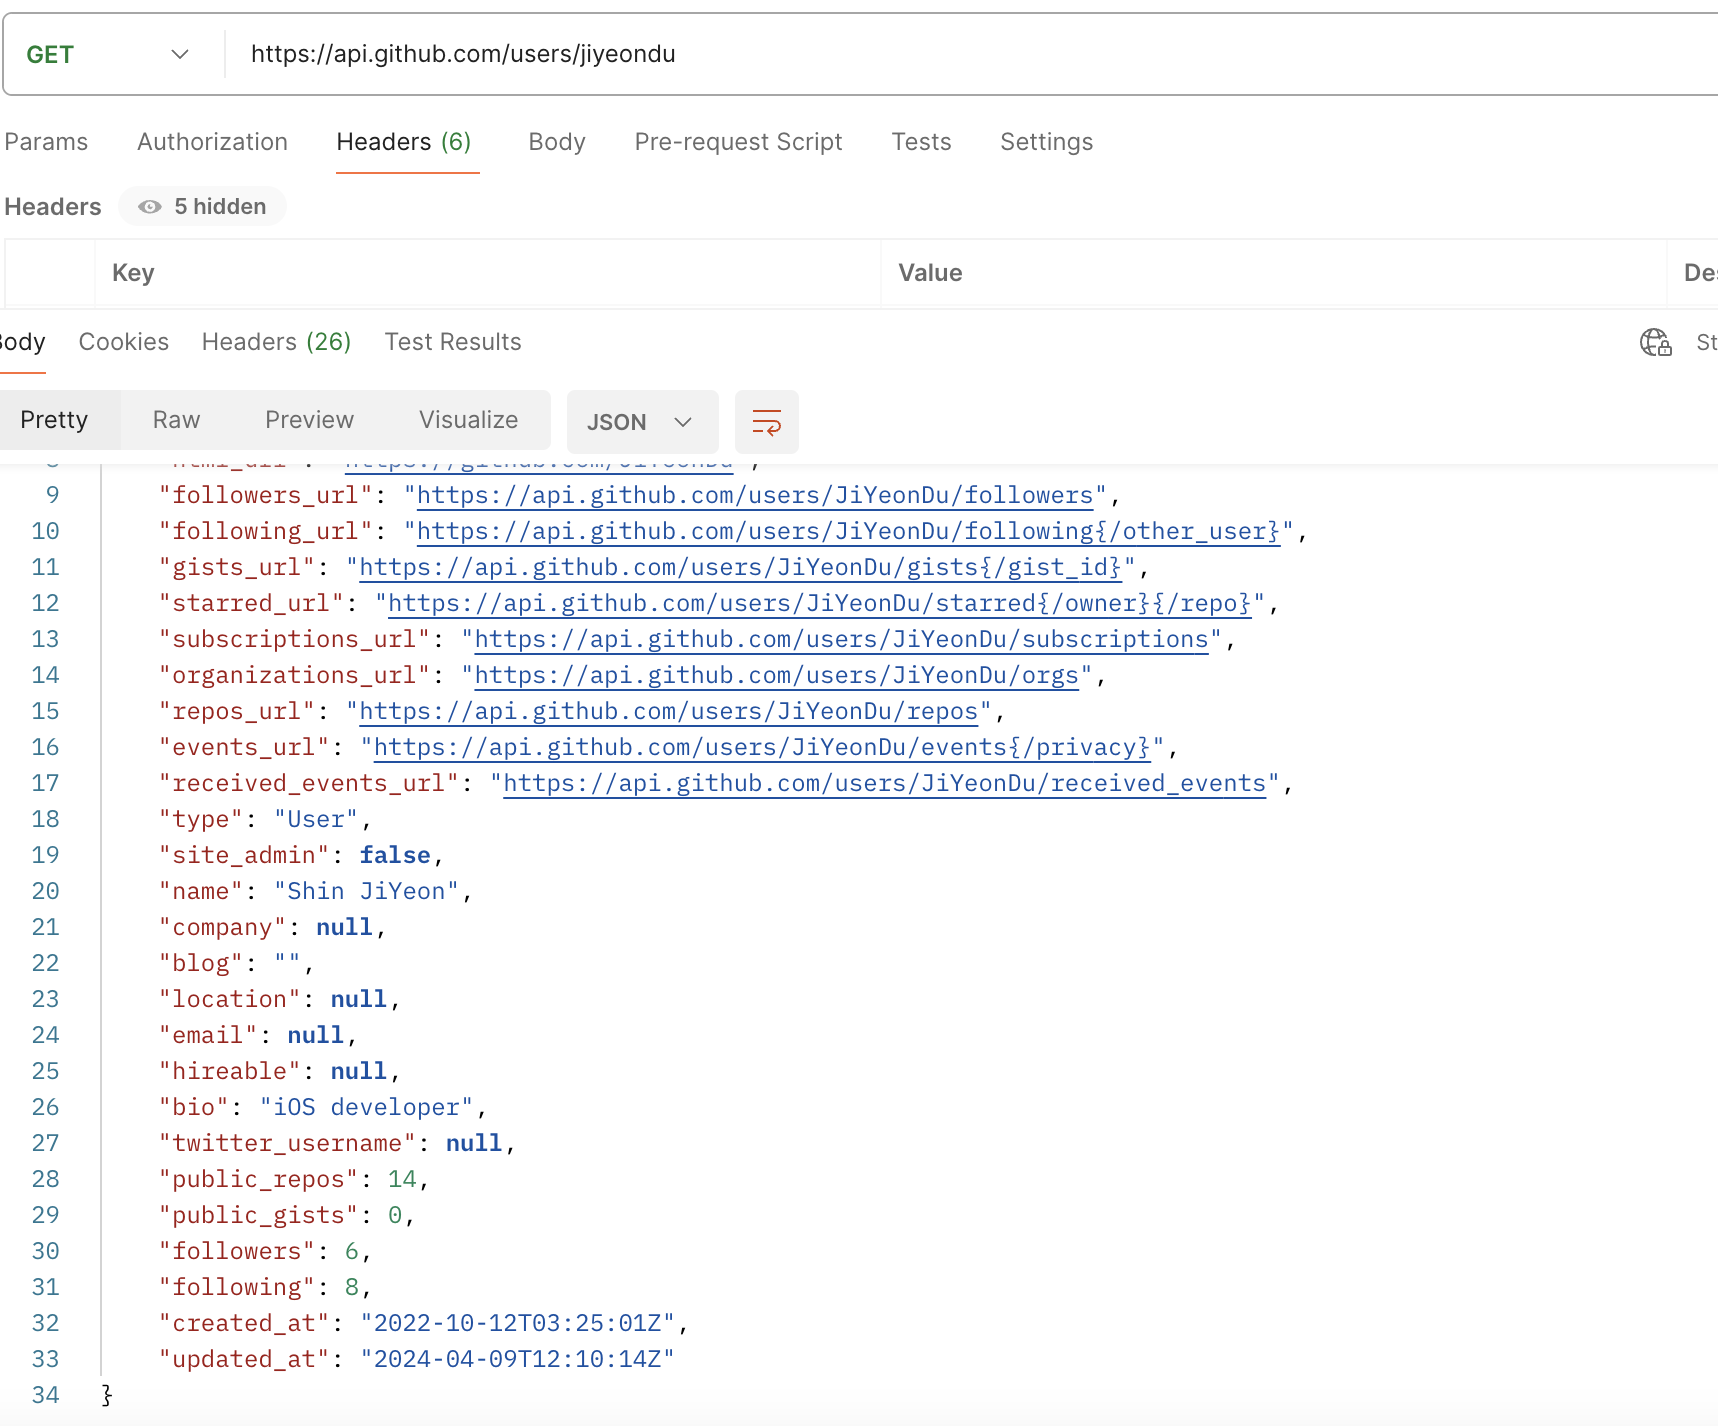Open the gists_url link
Screen dimensions: 1718x1426
click(740, 567)
